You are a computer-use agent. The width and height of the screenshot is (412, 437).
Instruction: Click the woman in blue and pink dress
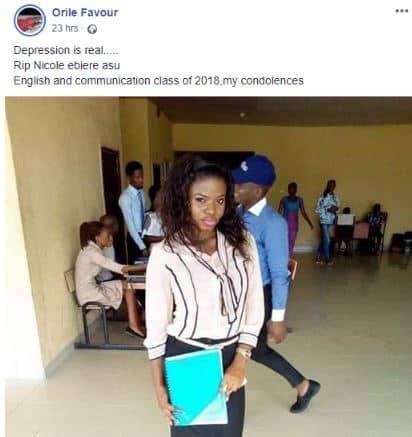point(293,217)
